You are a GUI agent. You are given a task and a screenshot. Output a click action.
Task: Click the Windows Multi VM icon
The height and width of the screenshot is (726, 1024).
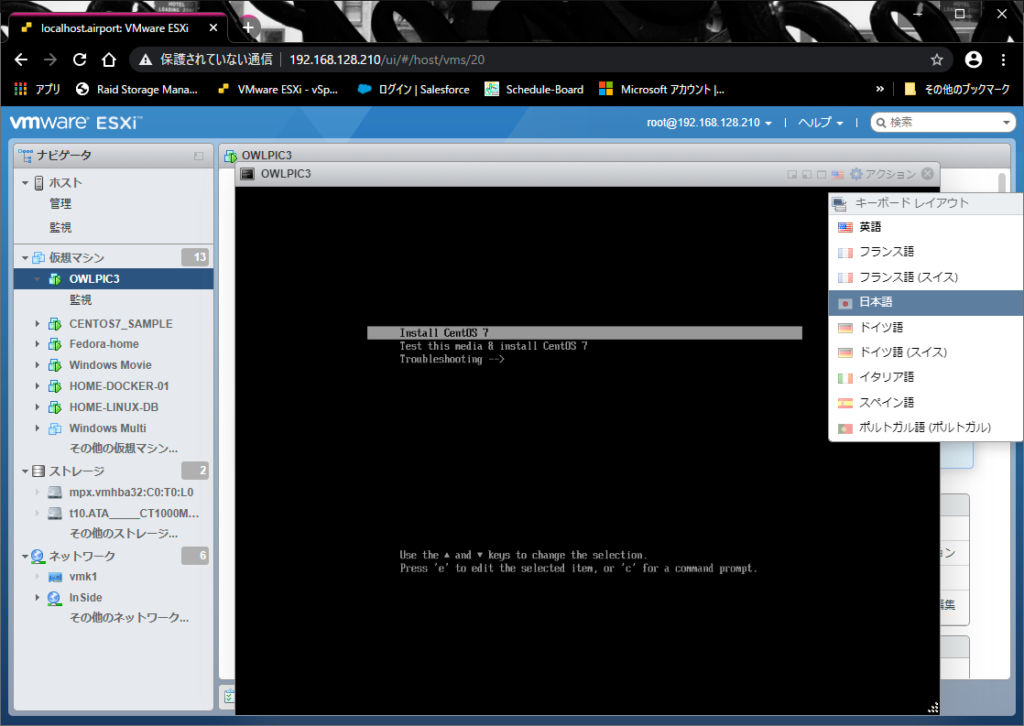[55, 428]
